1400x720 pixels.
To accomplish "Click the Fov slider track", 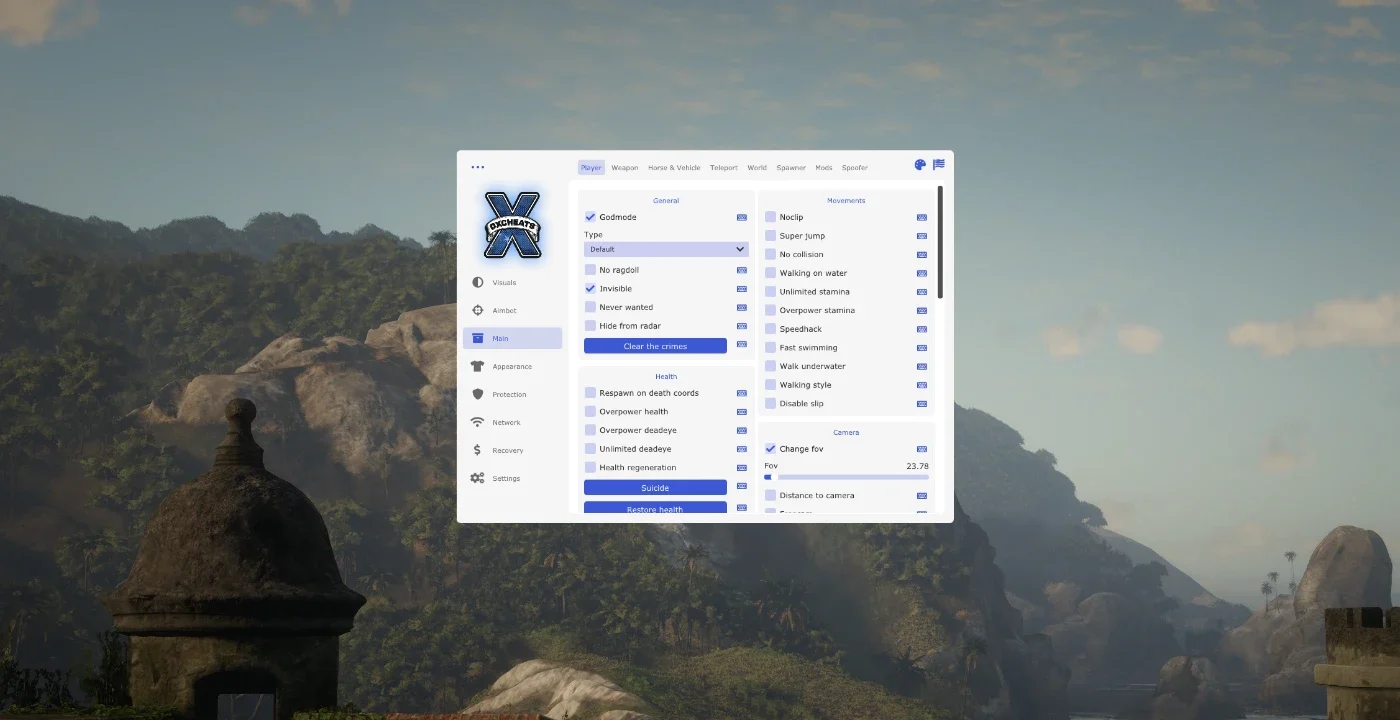I will pos(846,477).
